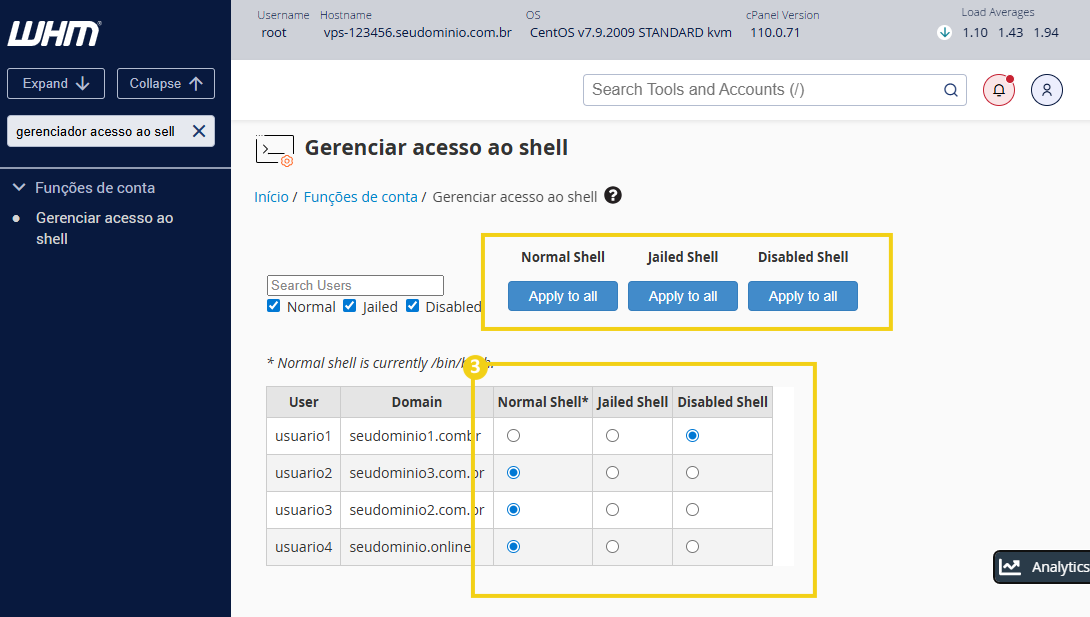Select Jailed Shell for usuario4

612,546
